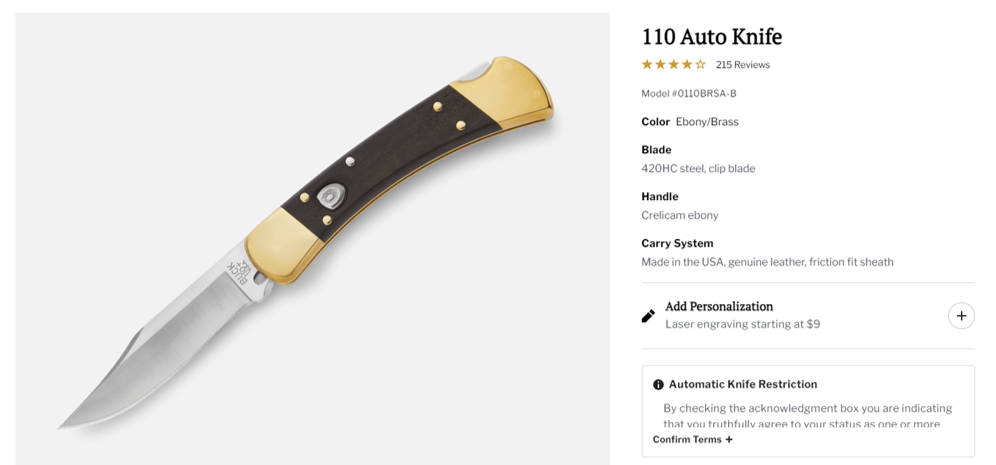Click the Automatic Knife Restriction heading
The width and height of the screenshot is (996, 465).
pyautogui.click(x=743, y=384)
